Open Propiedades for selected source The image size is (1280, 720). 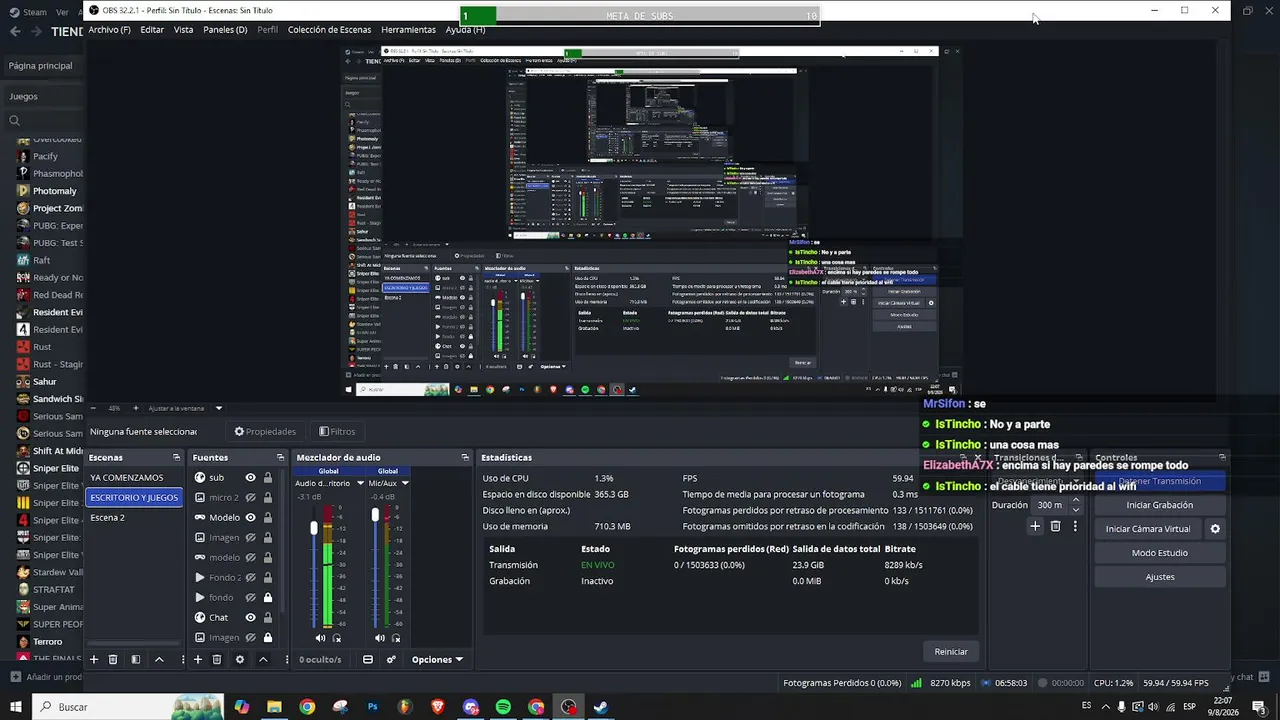pos(265,432)
